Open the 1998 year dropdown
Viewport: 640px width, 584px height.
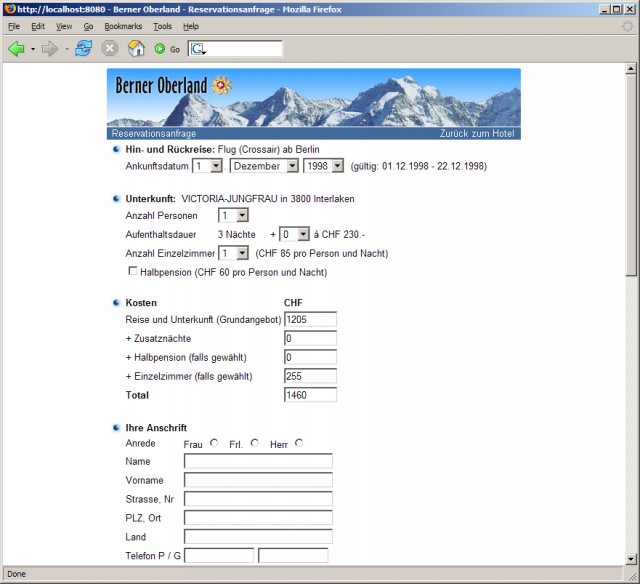[323, 166]
